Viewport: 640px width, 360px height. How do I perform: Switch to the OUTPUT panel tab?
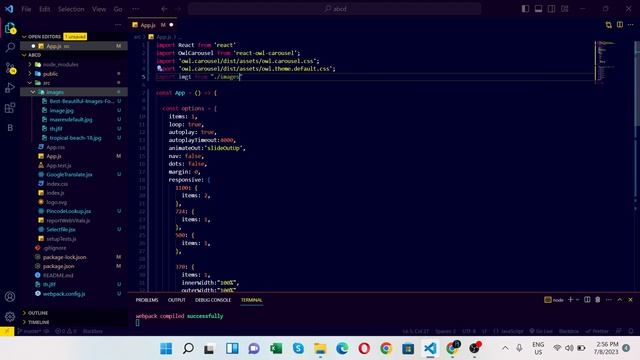[x=177, y=300]
